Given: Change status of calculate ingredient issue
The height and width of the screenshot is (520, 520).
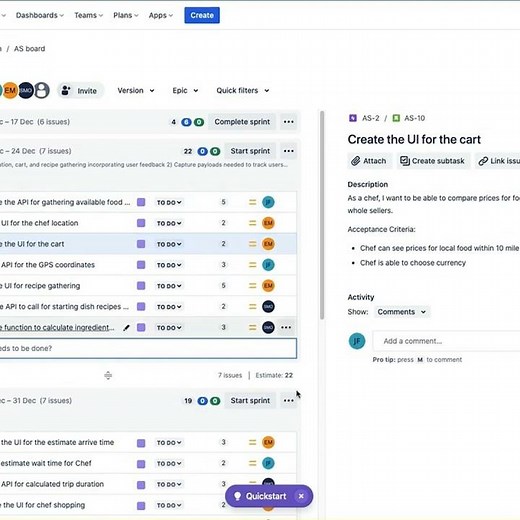Looking at the screenshot, I should tap(169, 328).
